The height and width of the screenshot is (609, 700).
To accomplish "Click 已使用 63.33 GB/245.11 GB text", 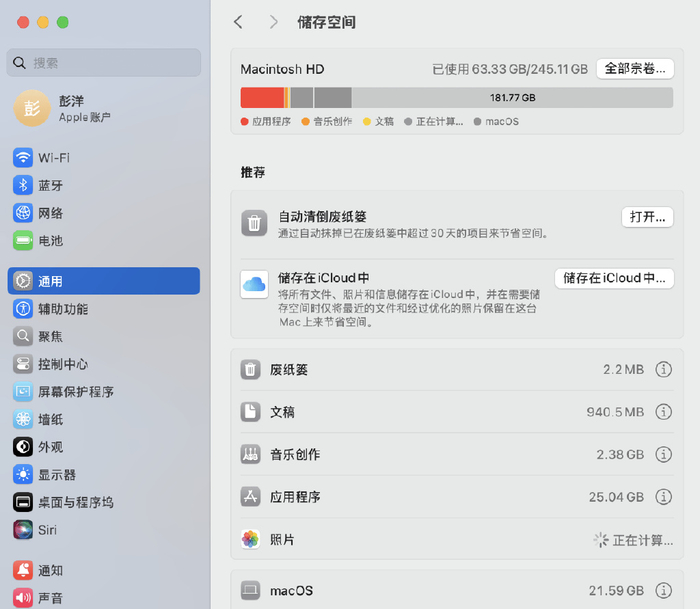I will coord(510,69).
